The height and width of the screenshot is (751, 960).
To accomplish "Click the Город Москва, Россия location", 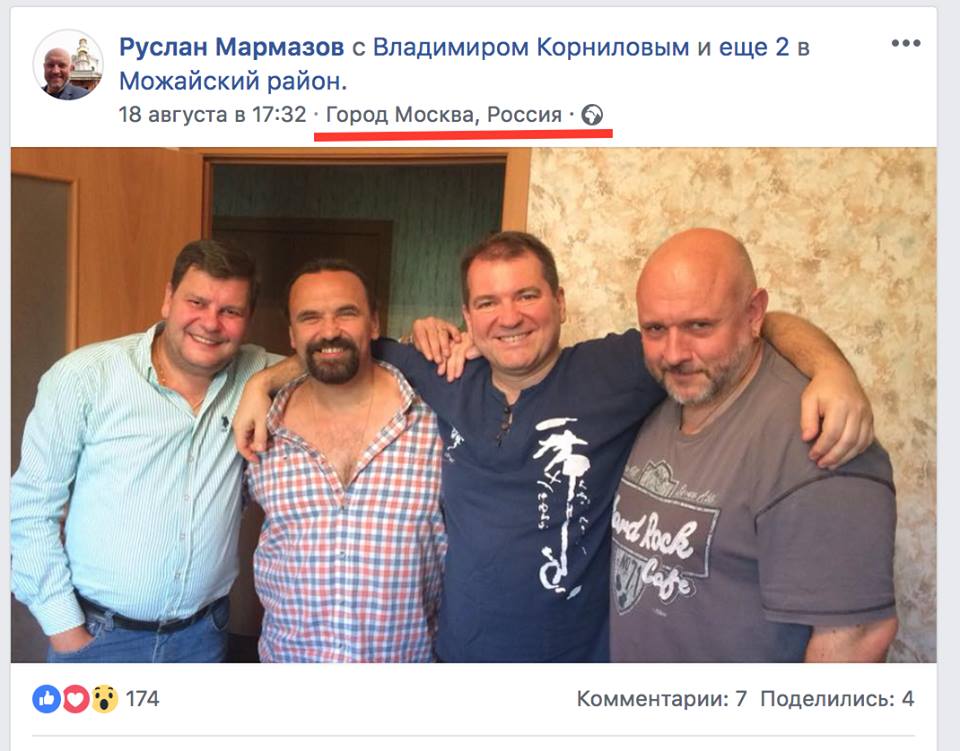I will [x=444, y=114].
